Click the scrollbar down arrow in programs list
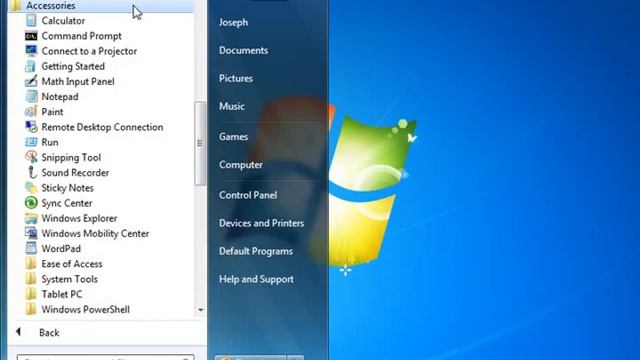 click(x=200, y=310)
